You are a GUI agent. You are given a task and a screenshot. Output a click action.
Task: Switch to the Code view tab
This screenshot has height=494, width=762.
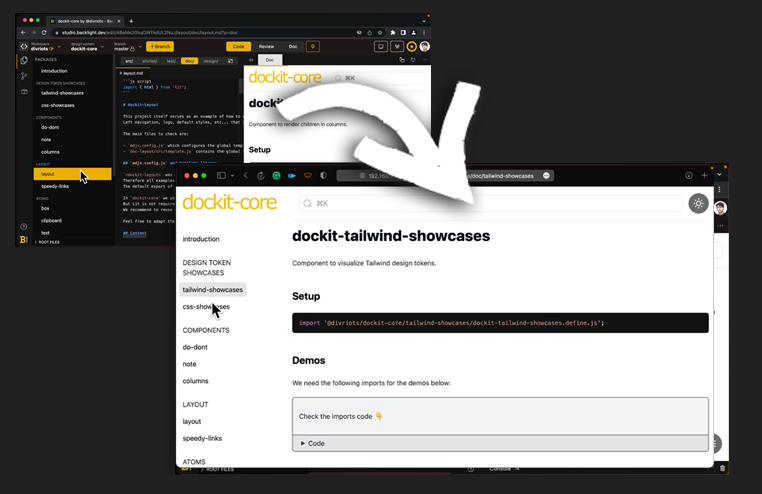point(238,46)
